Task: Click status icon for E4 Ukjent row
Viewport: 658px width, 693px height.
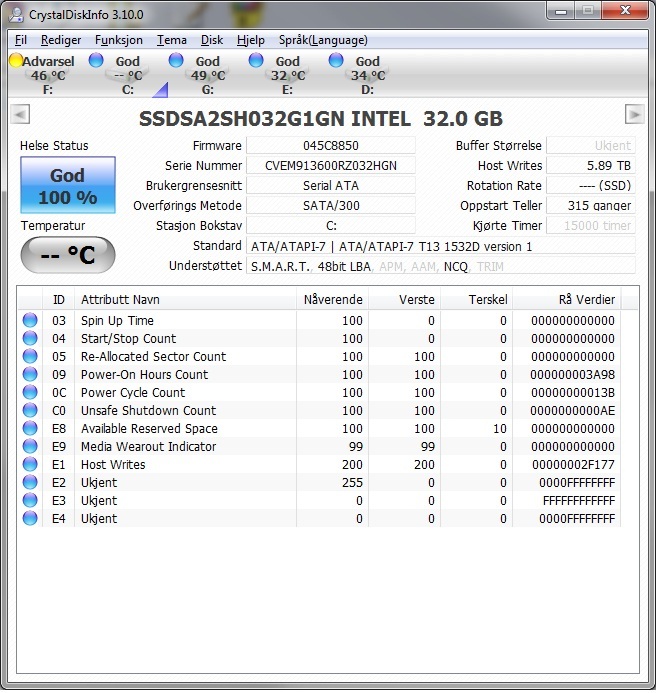Action: click(30, 518)
